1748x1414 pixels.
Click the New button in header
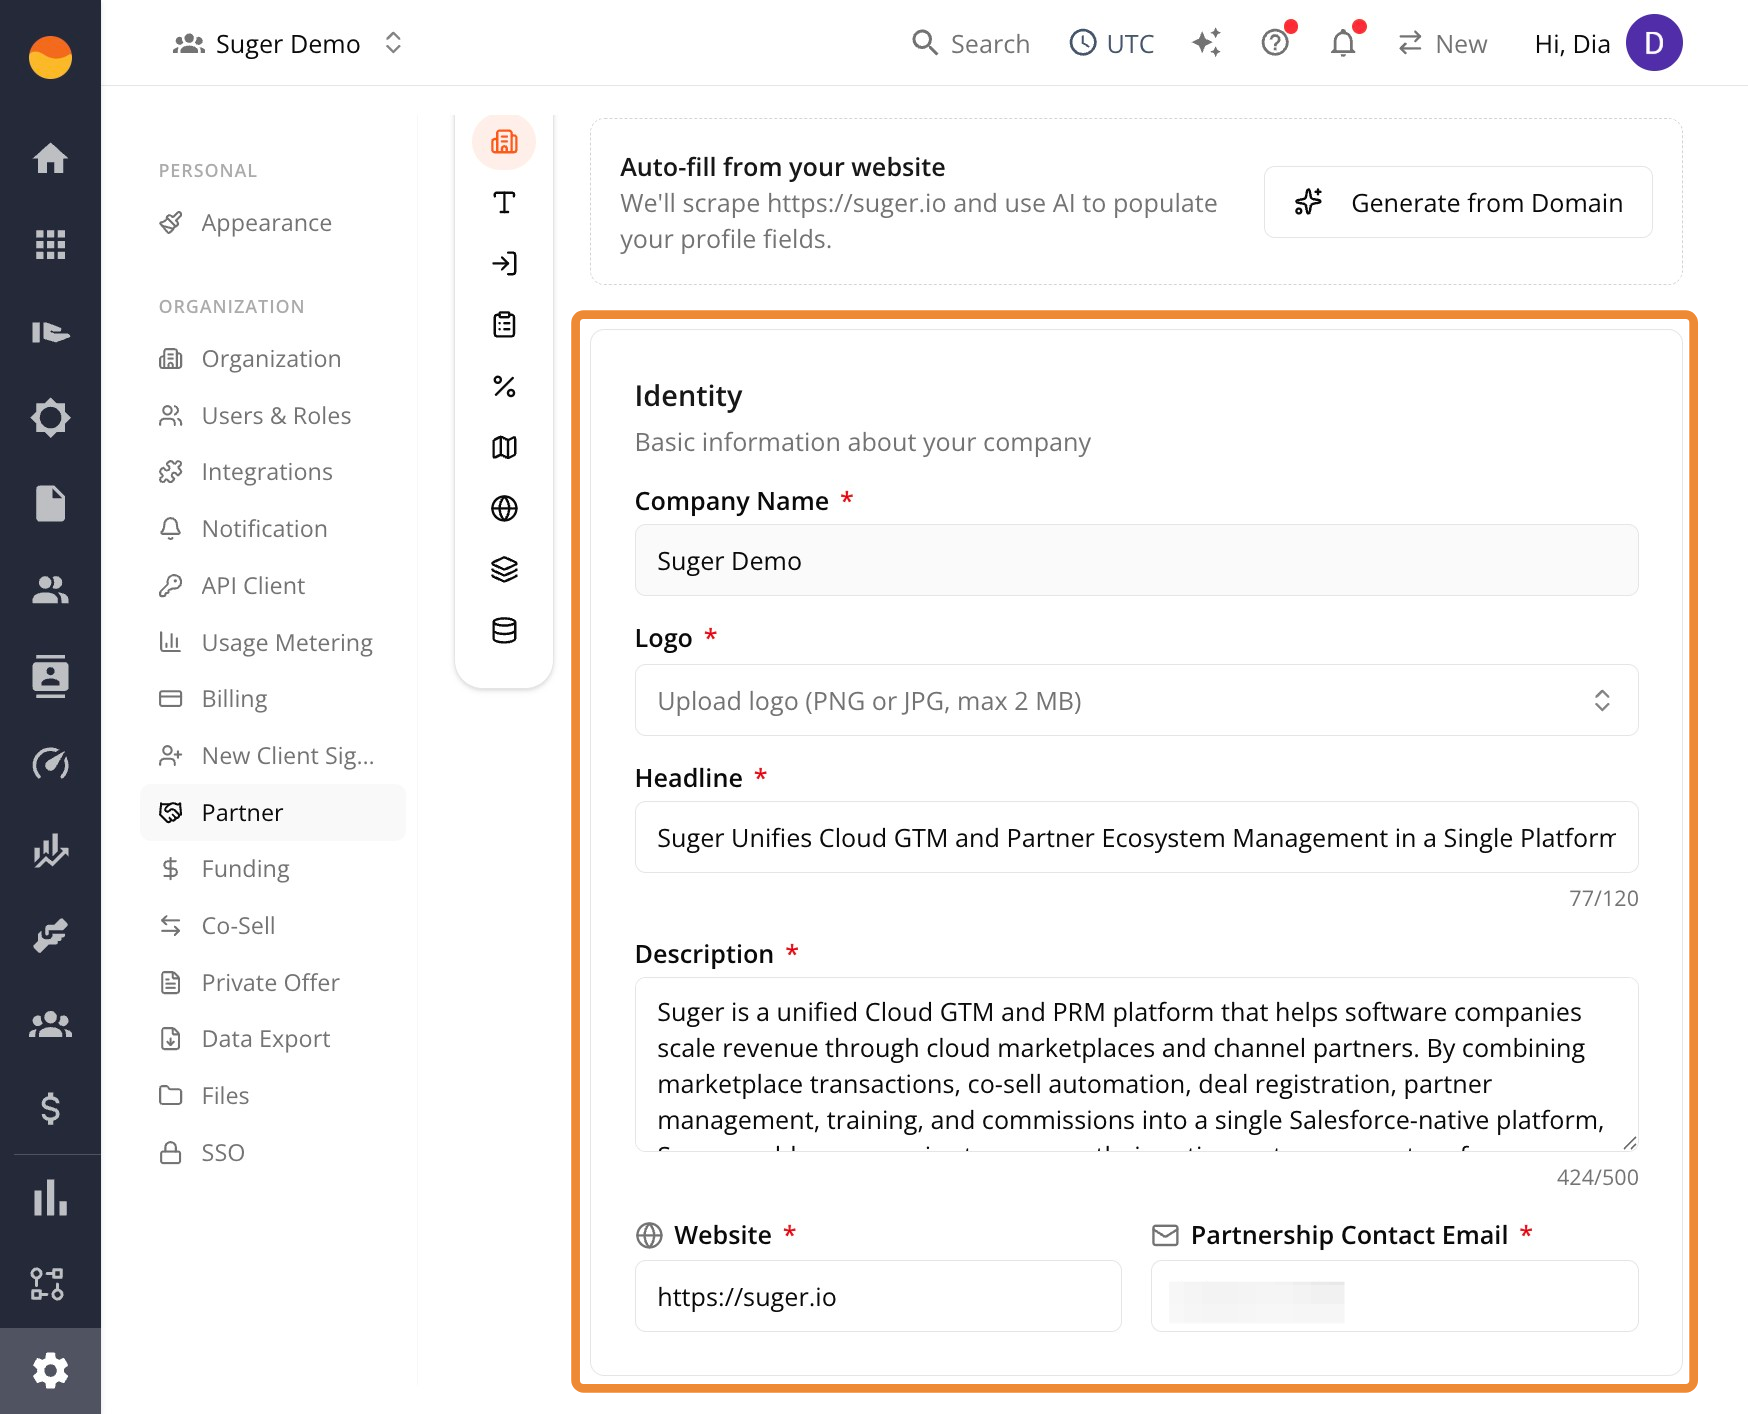tap(1442, 43)
